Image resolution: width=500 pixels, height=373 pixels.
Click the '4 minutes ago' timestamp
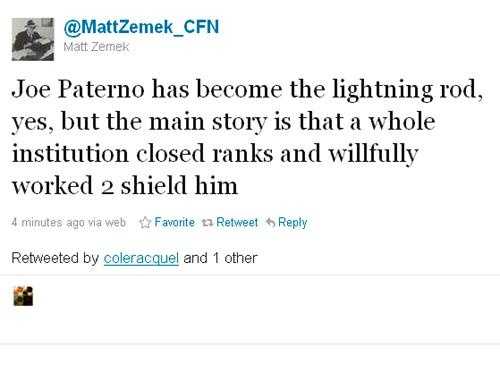48,222
